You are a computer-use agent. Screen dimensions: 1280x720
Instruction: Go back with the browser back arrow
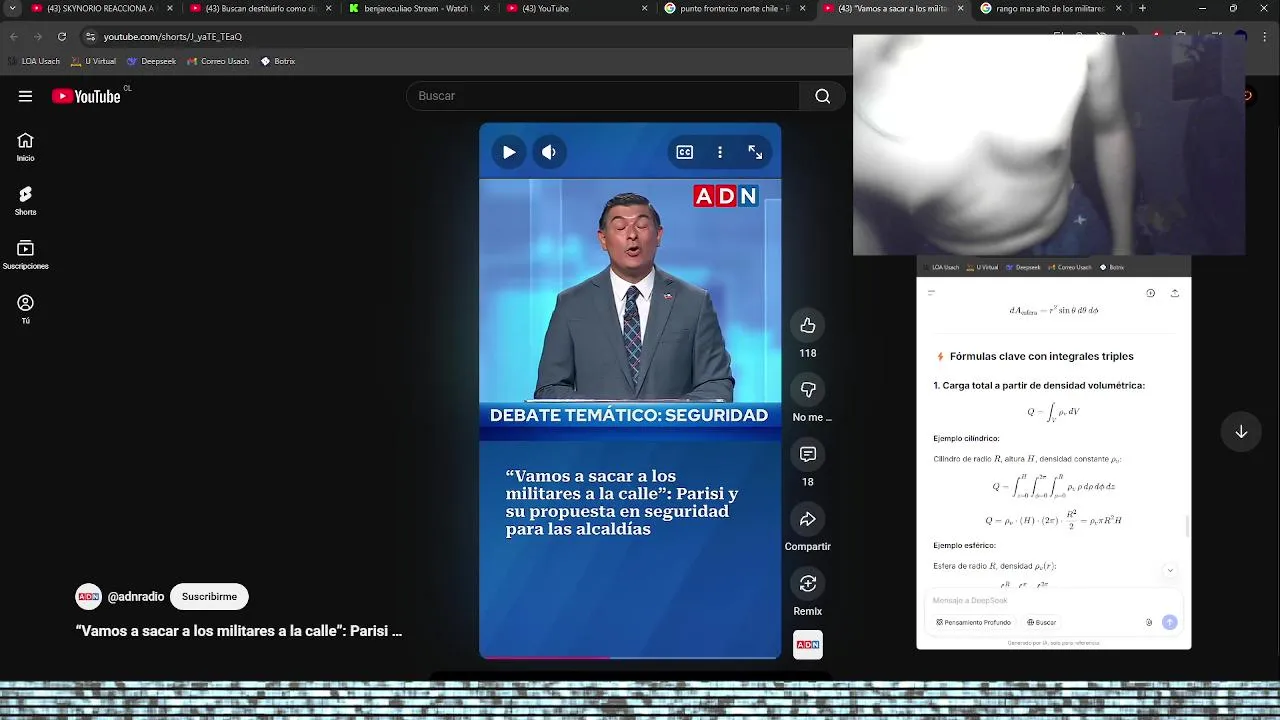pos(14,37)
